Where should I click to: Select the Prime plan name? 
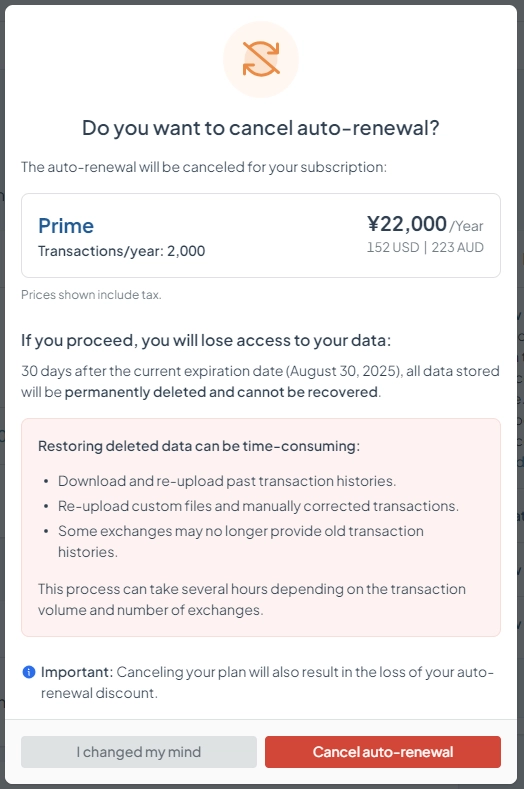(66, 226)
